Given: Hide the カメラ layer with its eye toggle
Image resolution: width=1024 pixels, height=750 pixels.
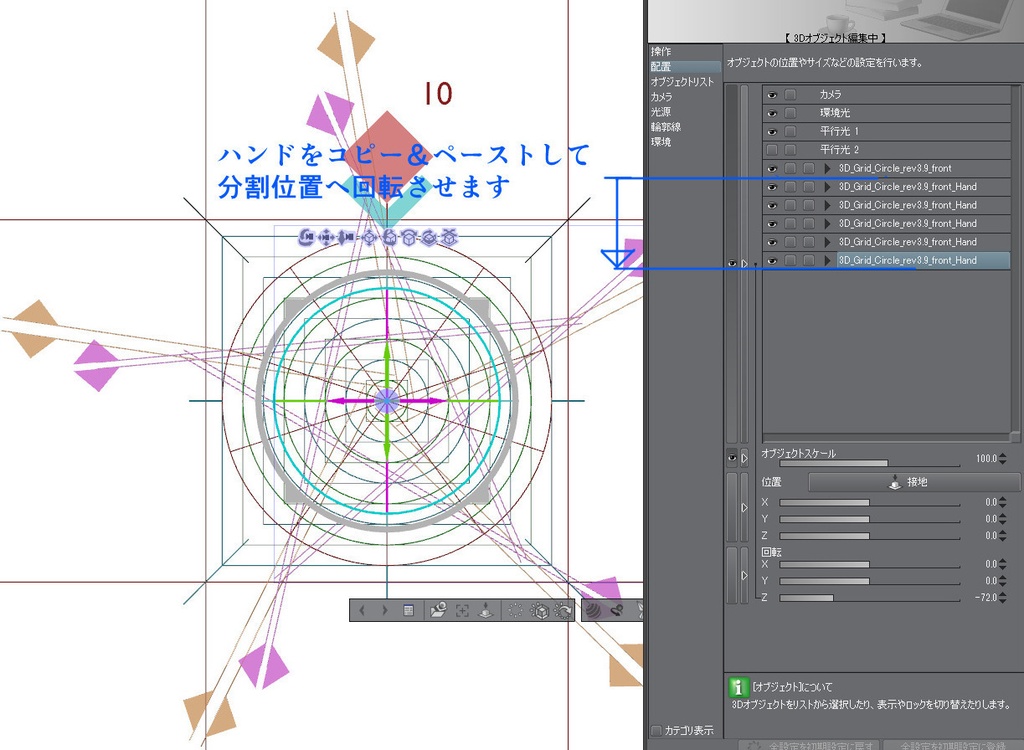Looking at the screenshot, I should coord(771,94).
